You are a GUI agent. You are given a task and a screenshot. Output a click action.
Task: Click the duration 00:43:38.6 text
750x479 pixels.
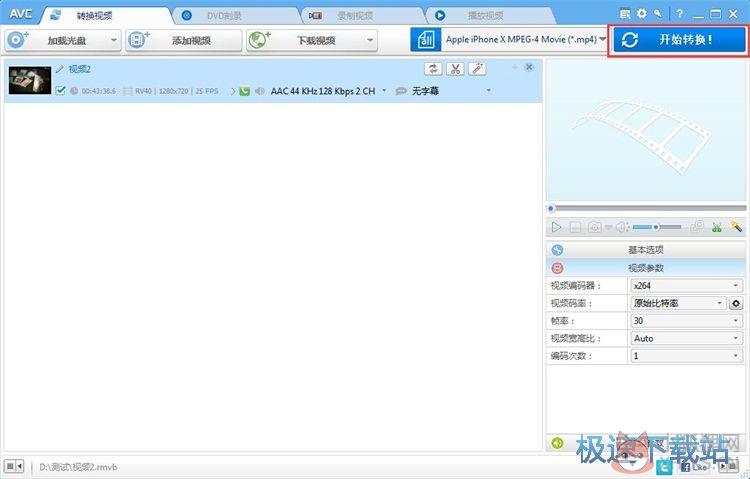[99, 91]
